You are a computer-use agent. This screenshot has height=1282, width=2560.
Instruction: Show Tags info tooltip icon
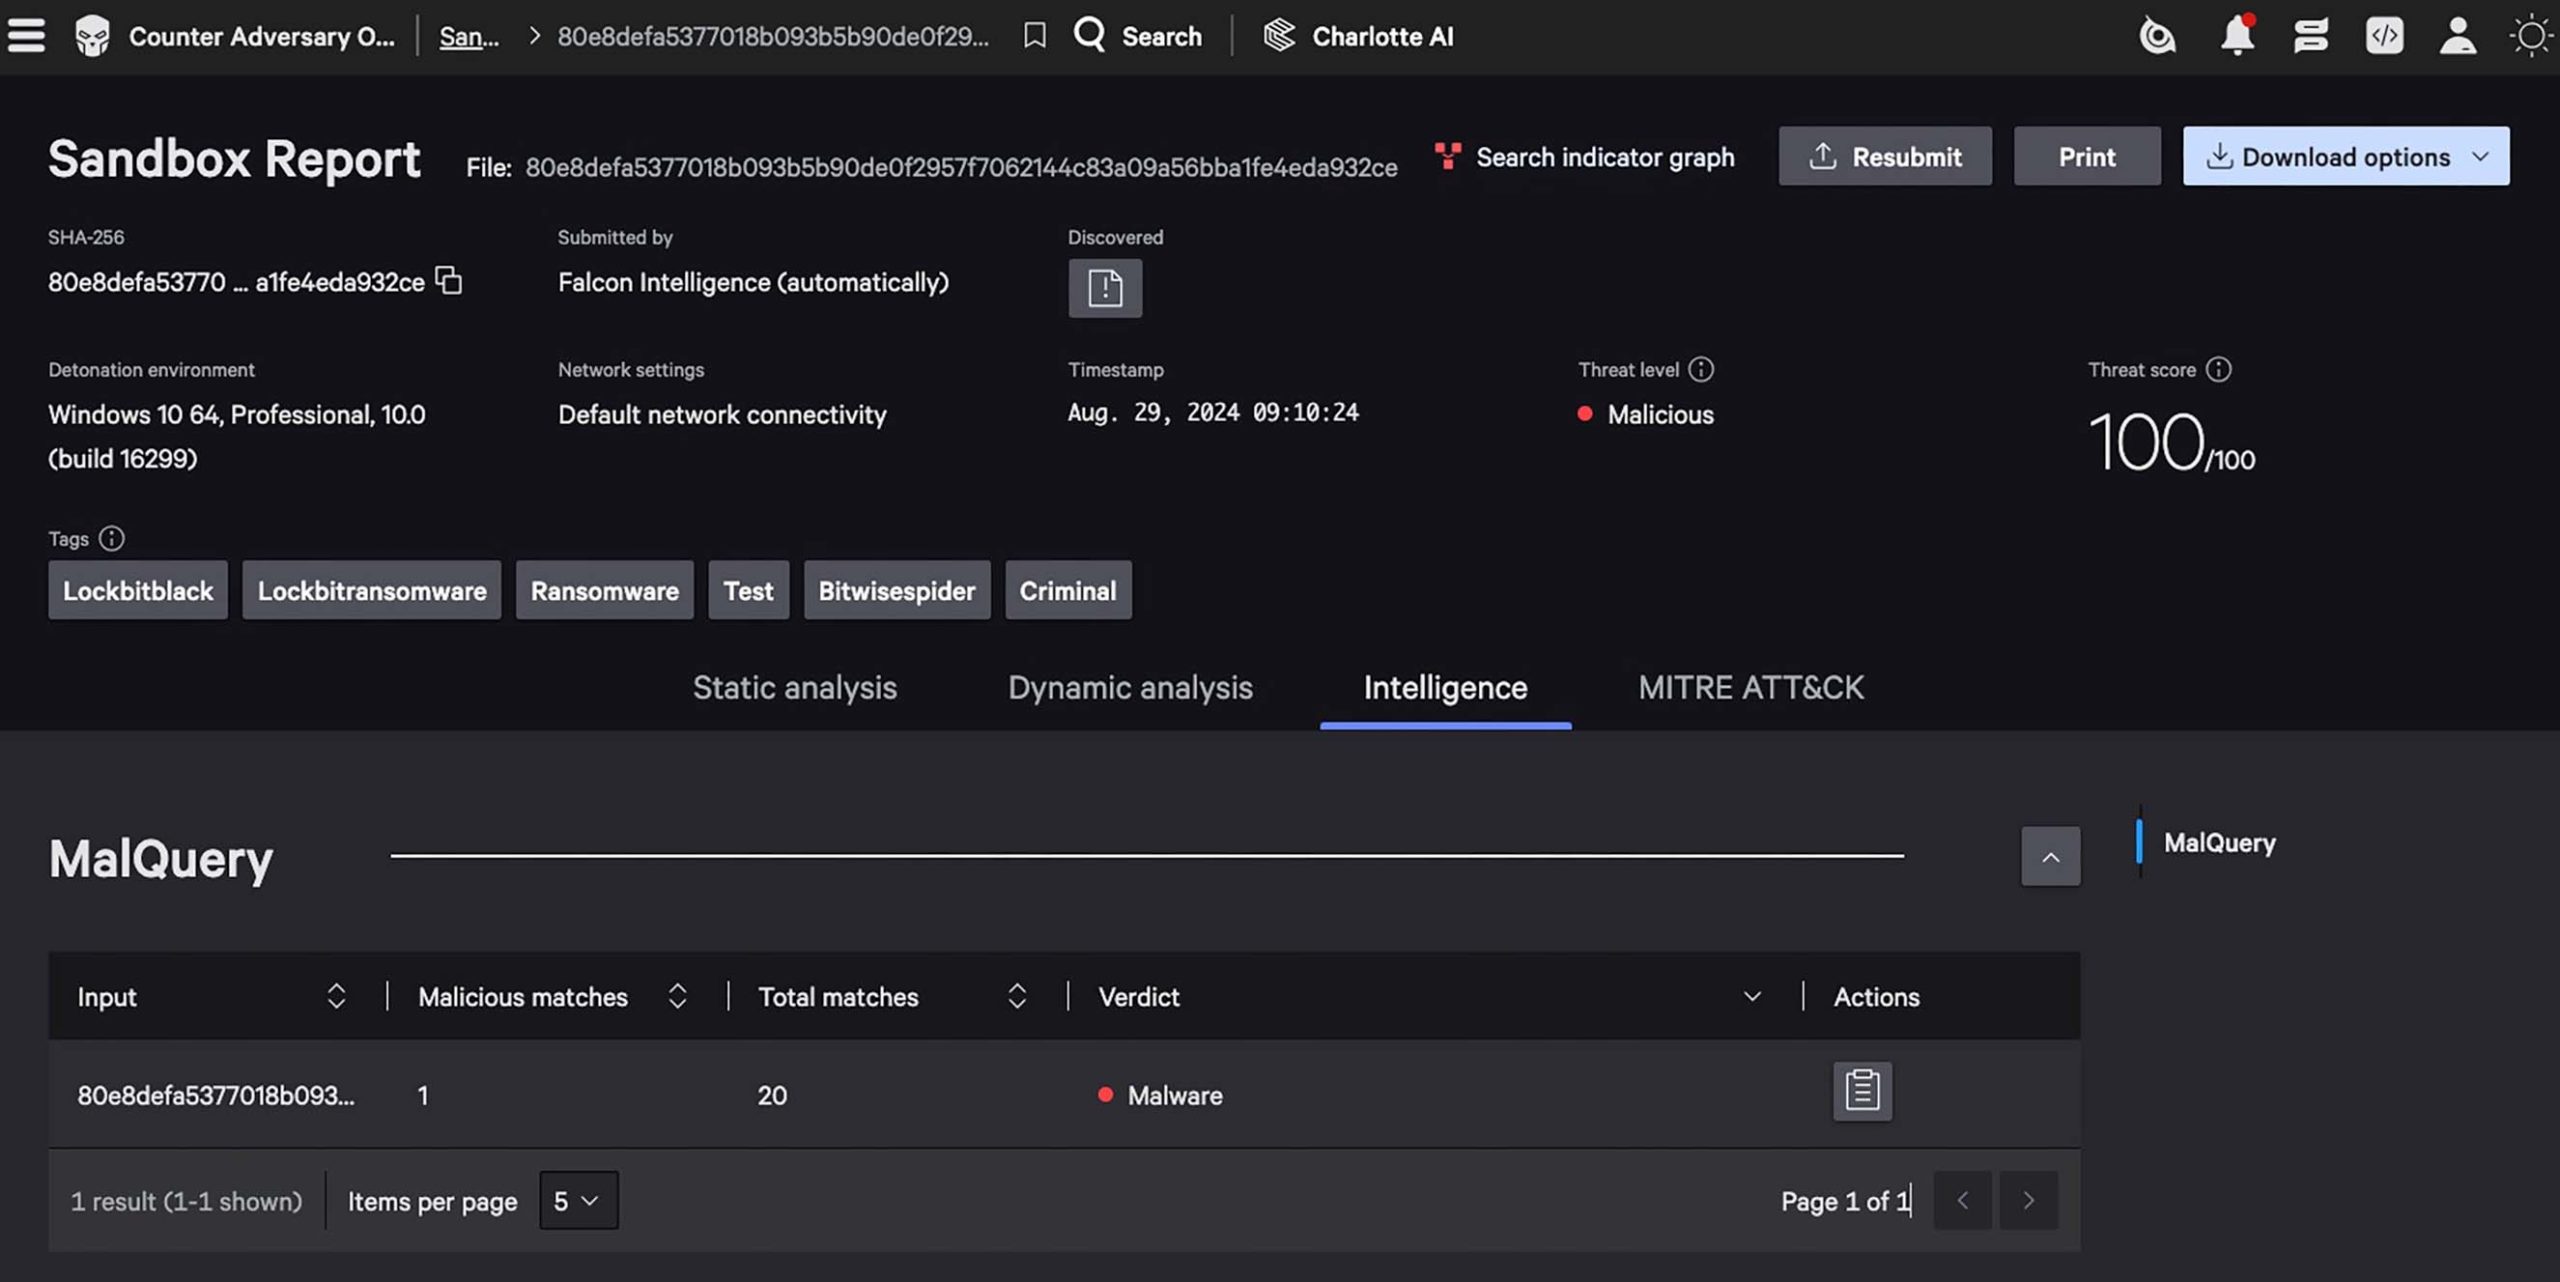(112, 538)
